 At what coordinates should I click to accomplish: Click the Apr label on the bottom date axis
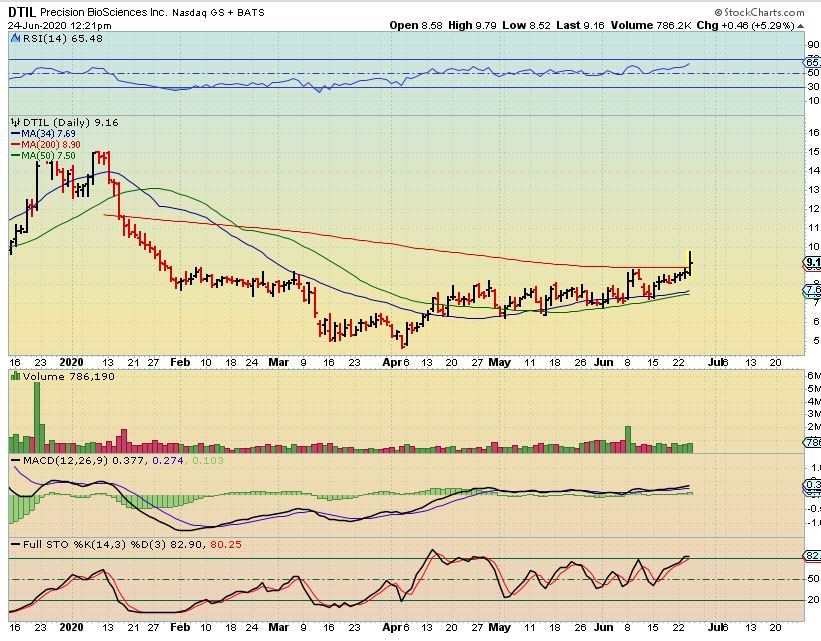[x=392, y=627]
